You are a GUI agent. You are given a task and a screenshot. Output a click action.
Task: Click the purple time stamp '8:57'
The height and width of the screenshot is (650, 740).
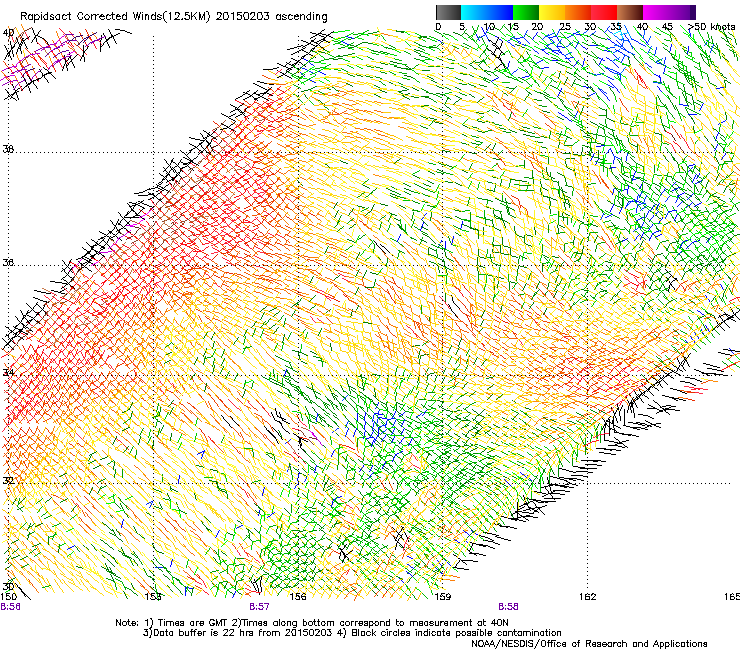[260, 607]
